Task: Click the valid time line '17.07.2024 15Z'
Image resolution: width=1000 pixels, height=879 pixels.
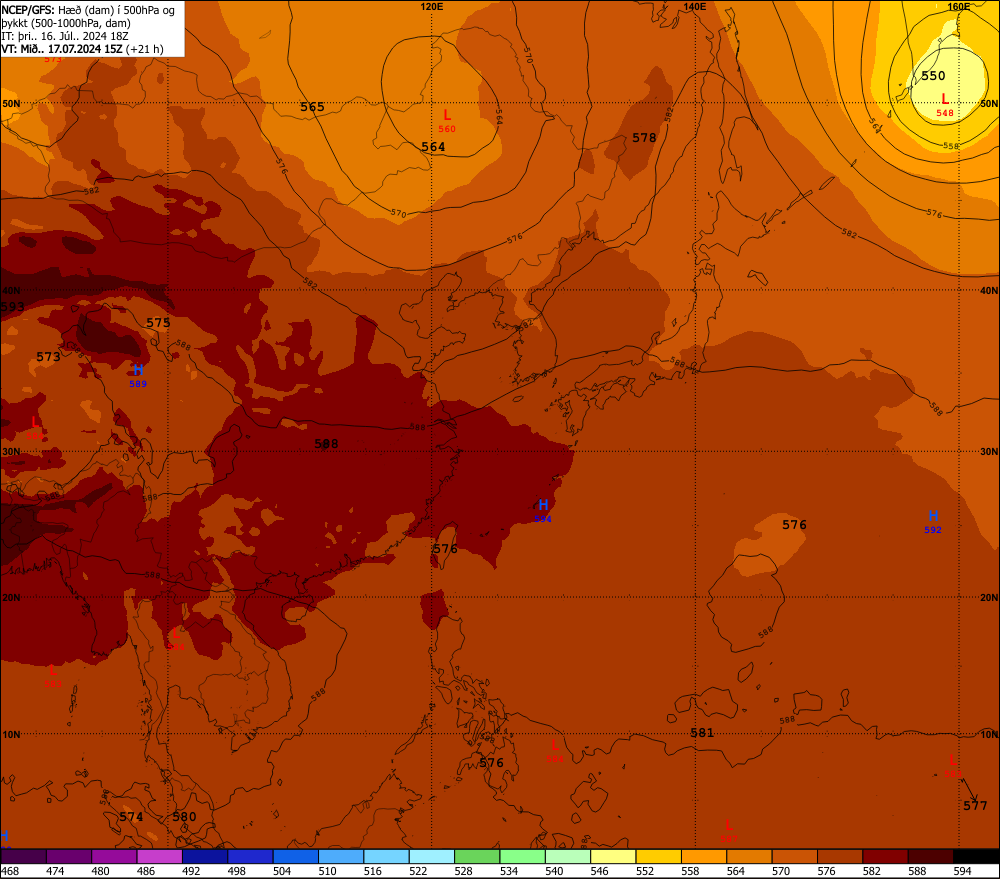Action: (82, 49)
